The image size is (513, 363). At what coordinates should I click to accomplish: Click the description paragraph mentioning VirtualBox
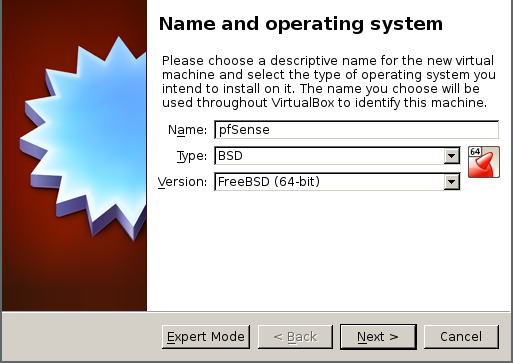pos(329,82)
